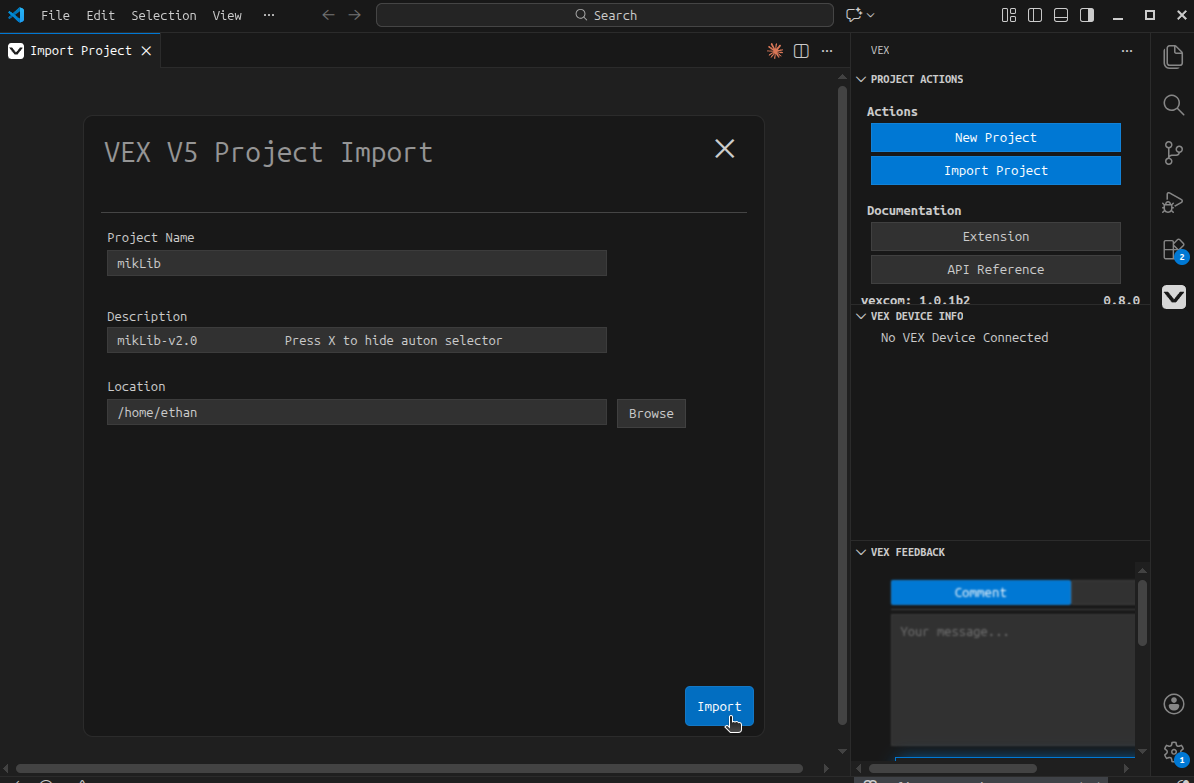Screen dimensions: 1194x783
Task: Close the Import Project tab
Action: tap(146, 51)
